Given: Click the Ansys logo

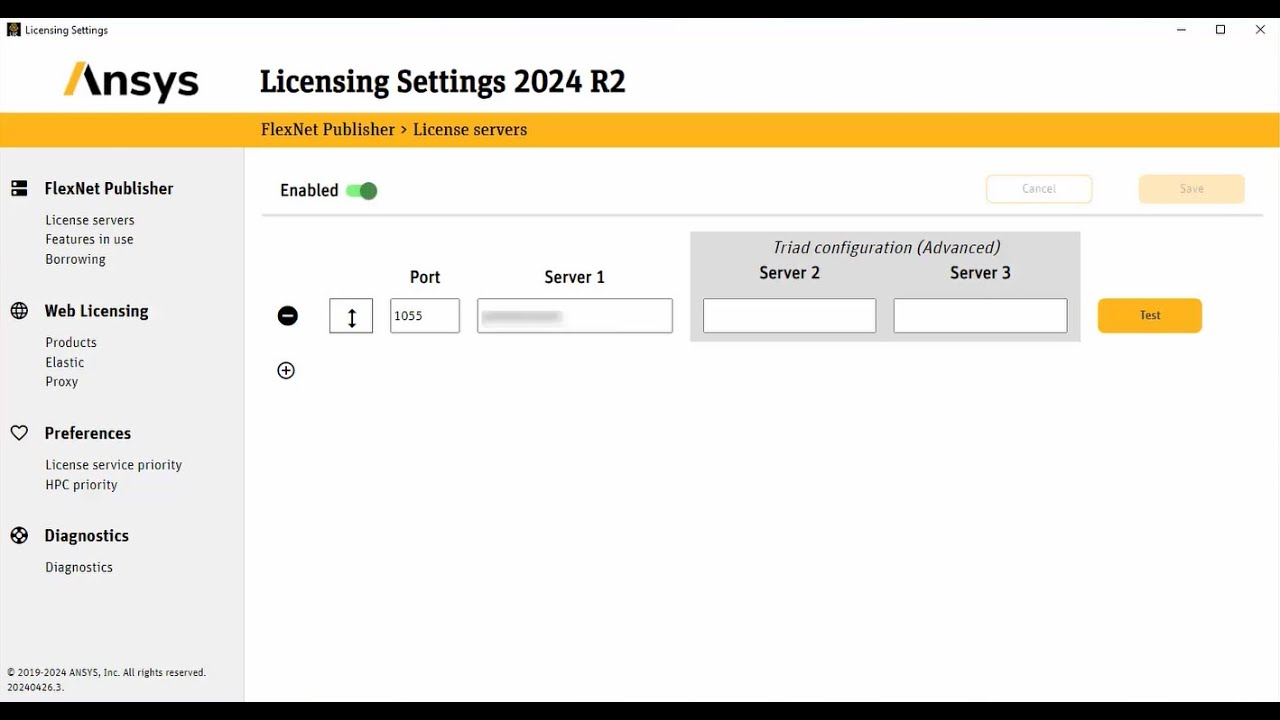Looking at the screenshot, I should [x=131, y=82].
